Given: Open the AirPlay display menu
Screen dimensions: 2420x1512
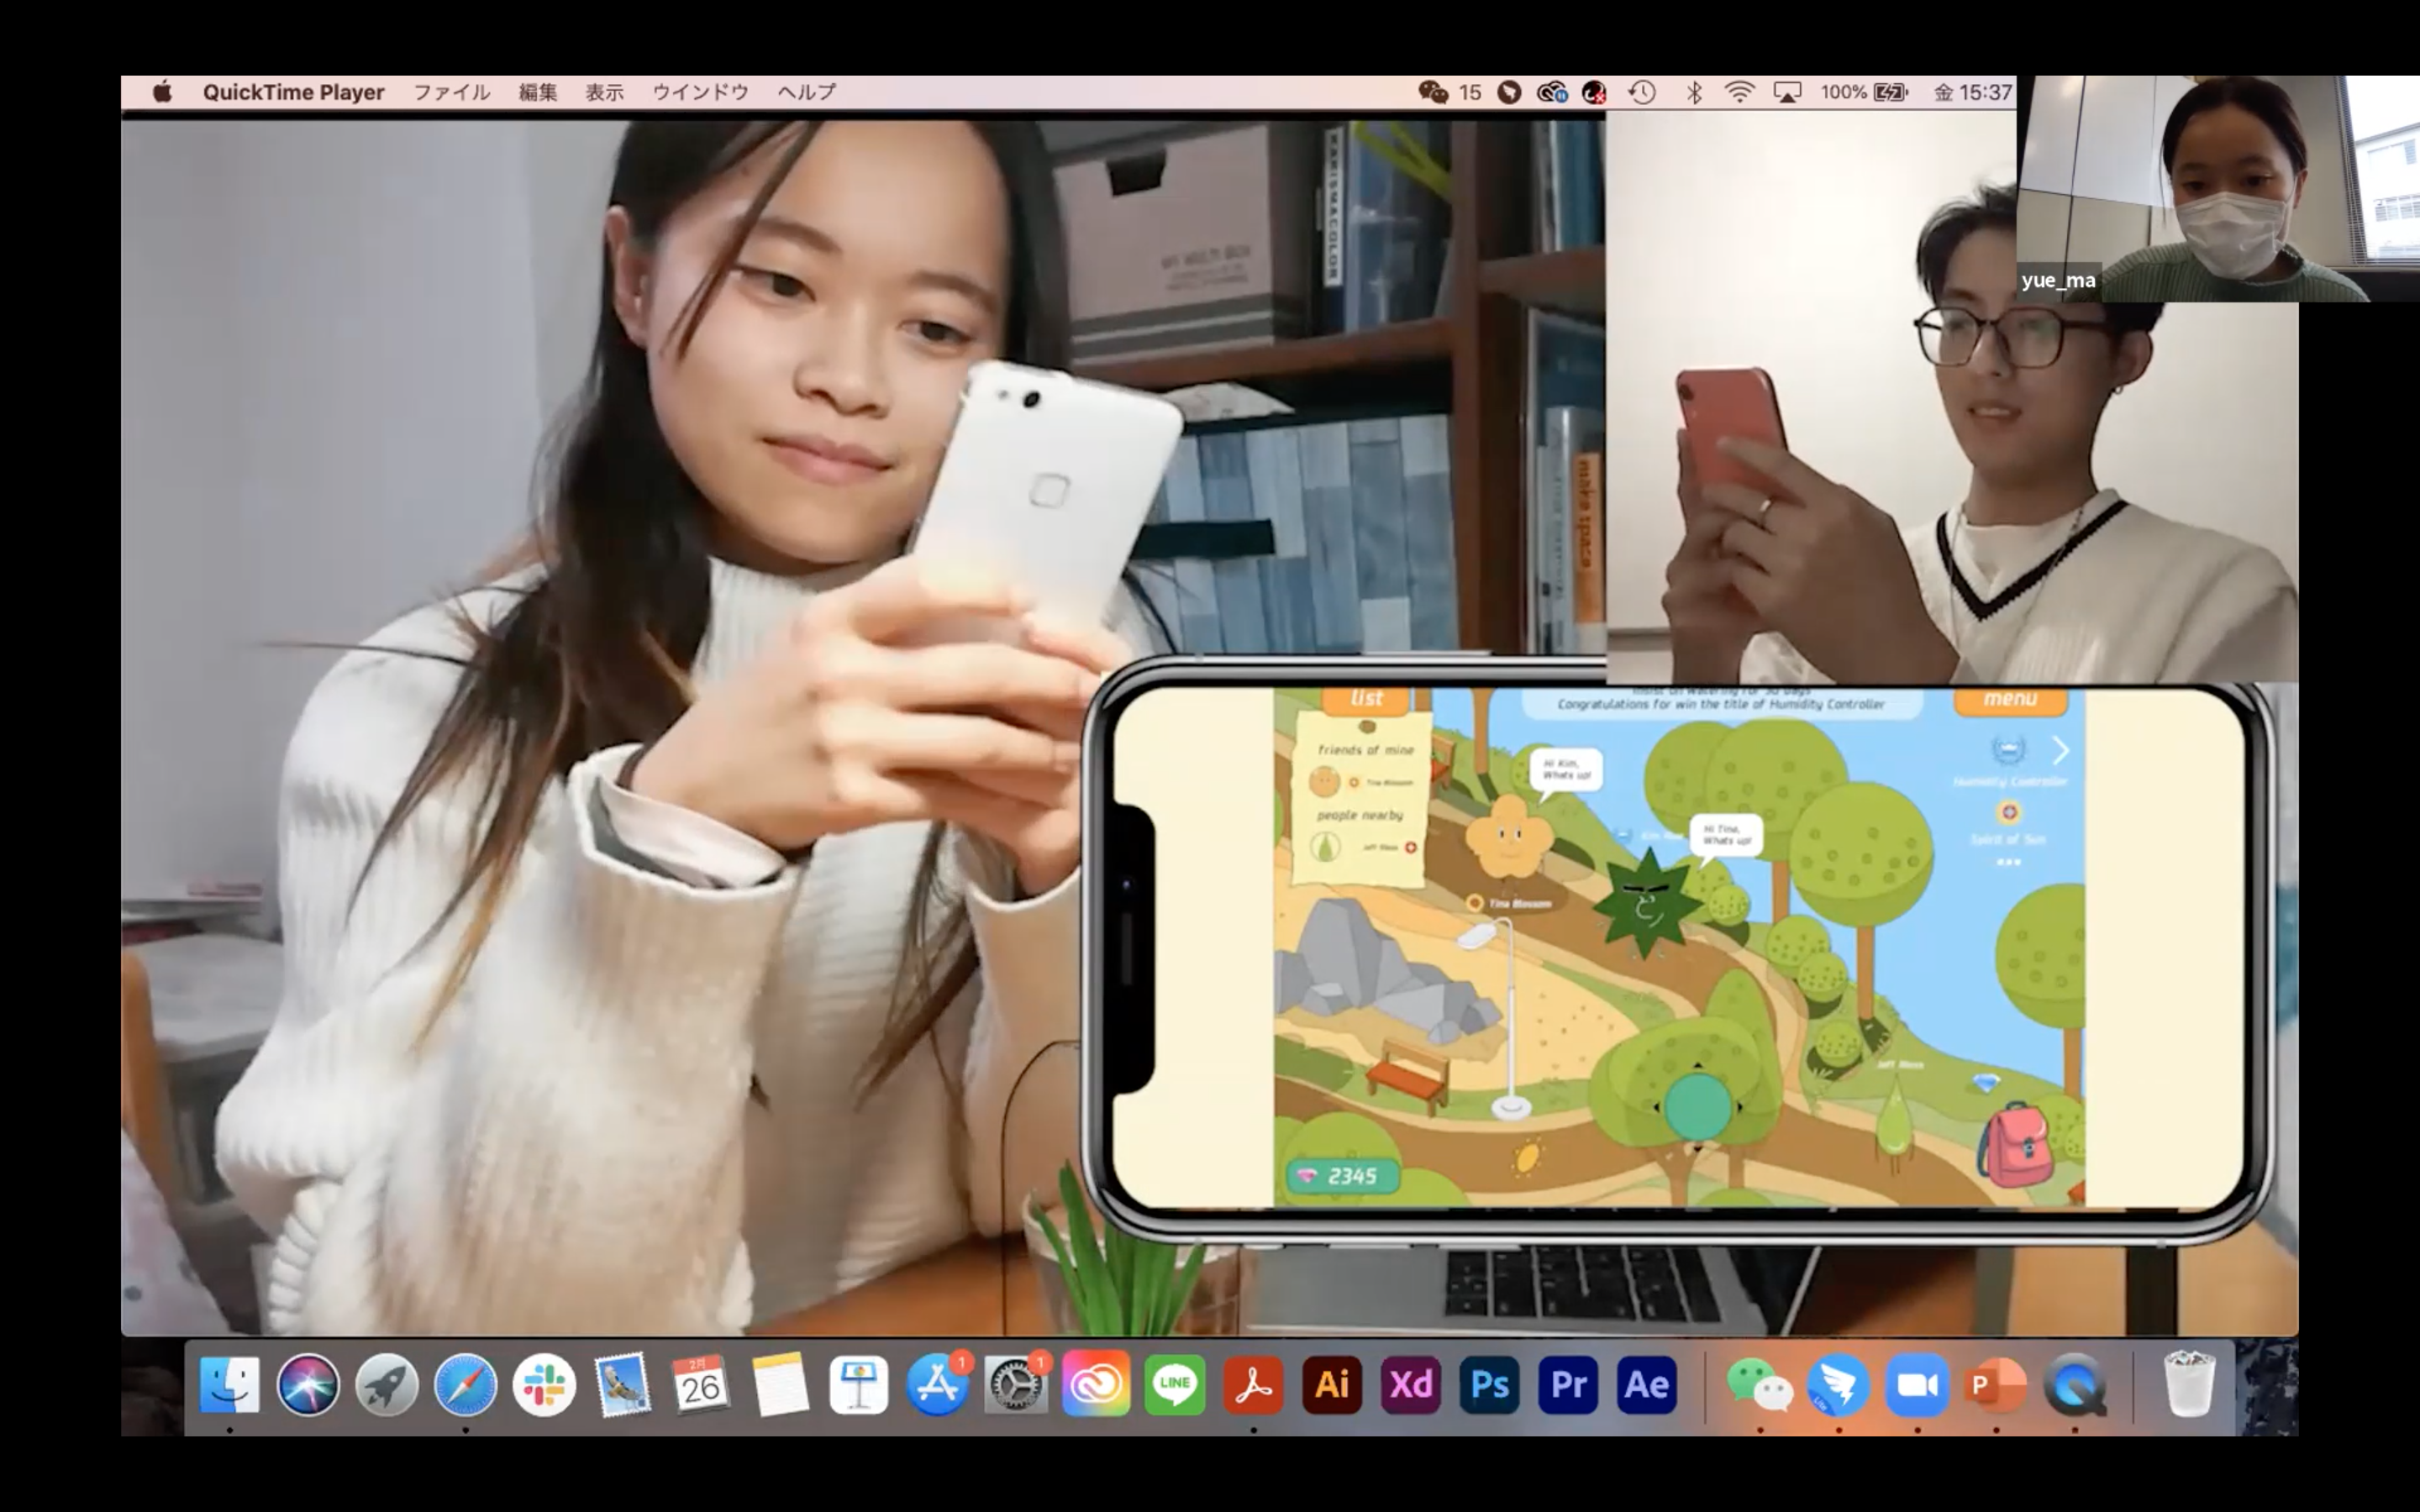Looking at the screenshot, I should (1787, 92).
